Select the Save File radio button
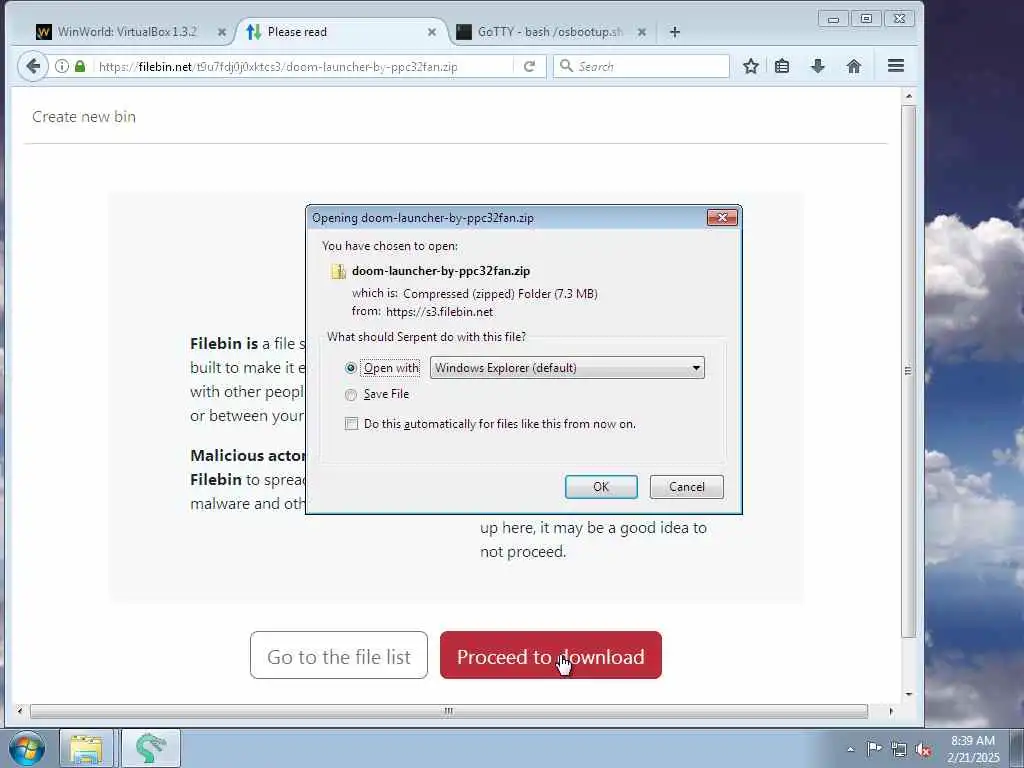This screenshot has height=768, width=1024. [351, 394]
